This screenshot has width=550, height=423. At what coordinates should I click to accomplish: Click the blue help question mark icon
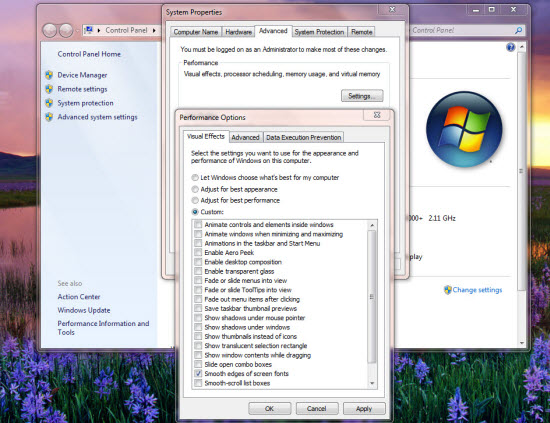tap(511, 47)
